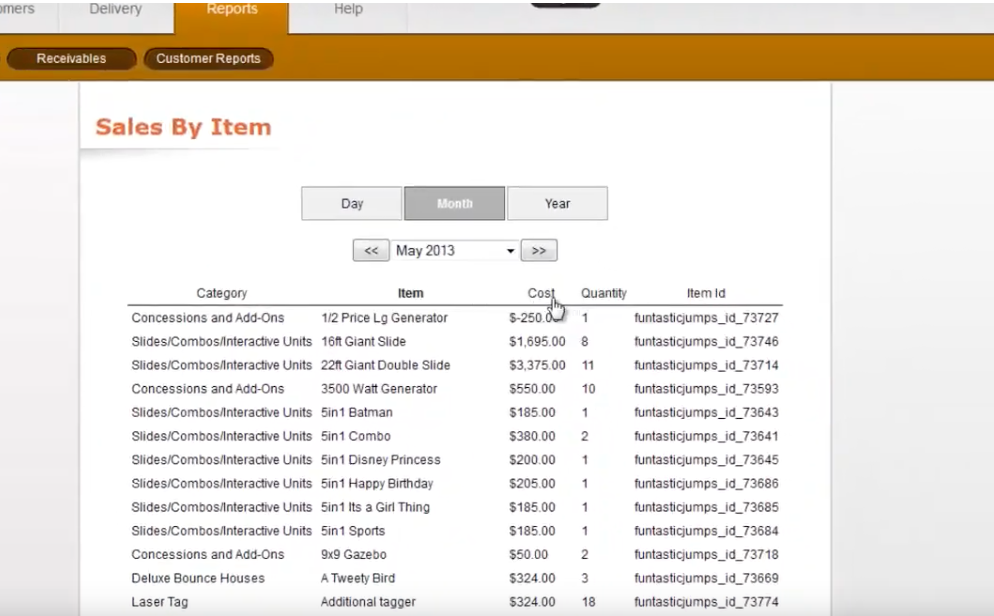Screen dimensions: 994x616
Task: Click the $380.00 cost value
Action: coord(532,436)
